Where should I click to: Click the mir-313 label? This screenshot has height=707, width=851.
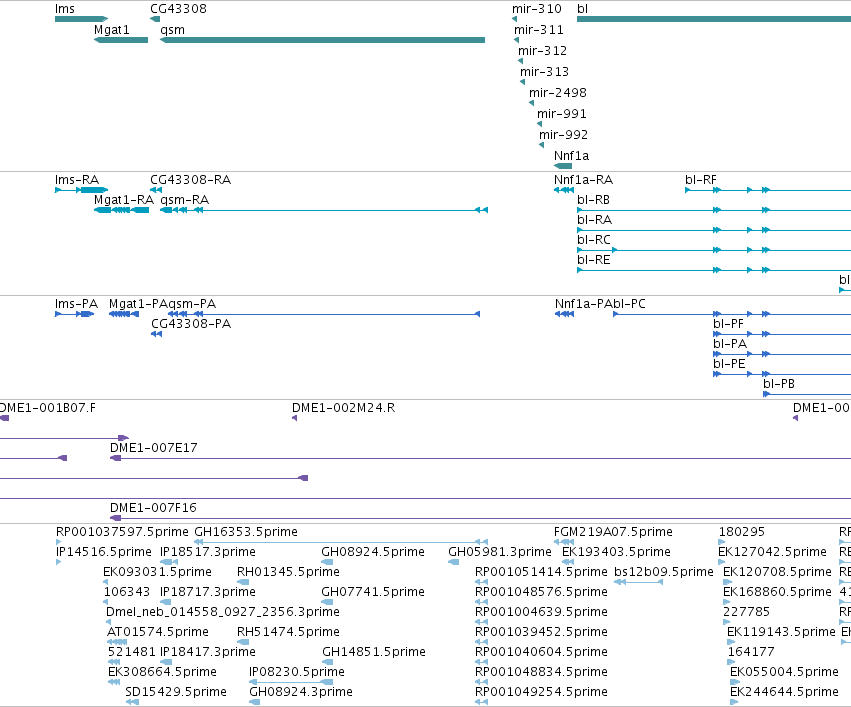point(544,72)
